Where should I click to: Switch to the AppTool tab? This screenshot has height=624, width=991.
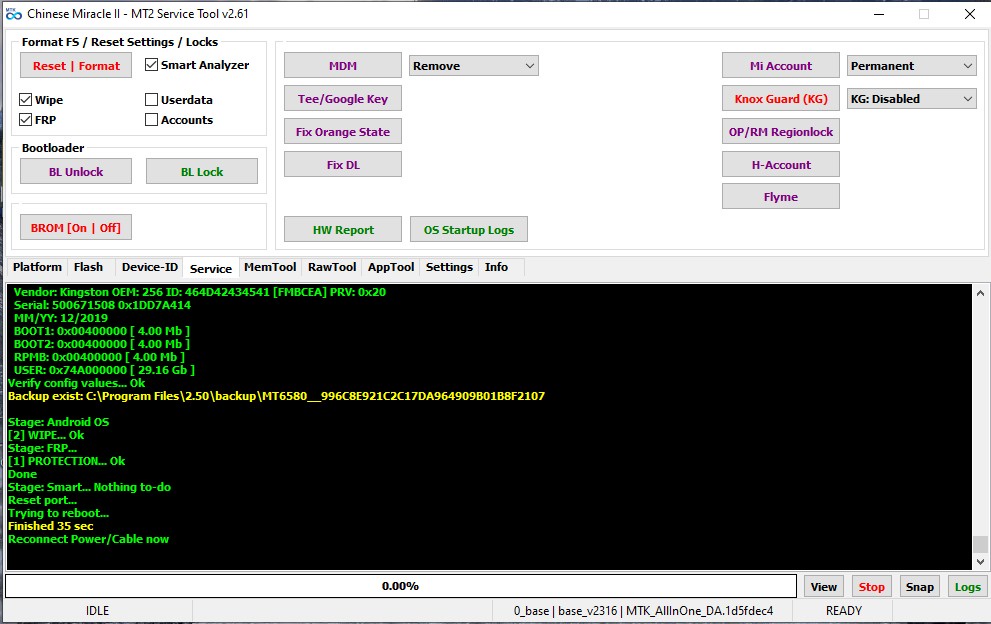[x=391, y=267]
